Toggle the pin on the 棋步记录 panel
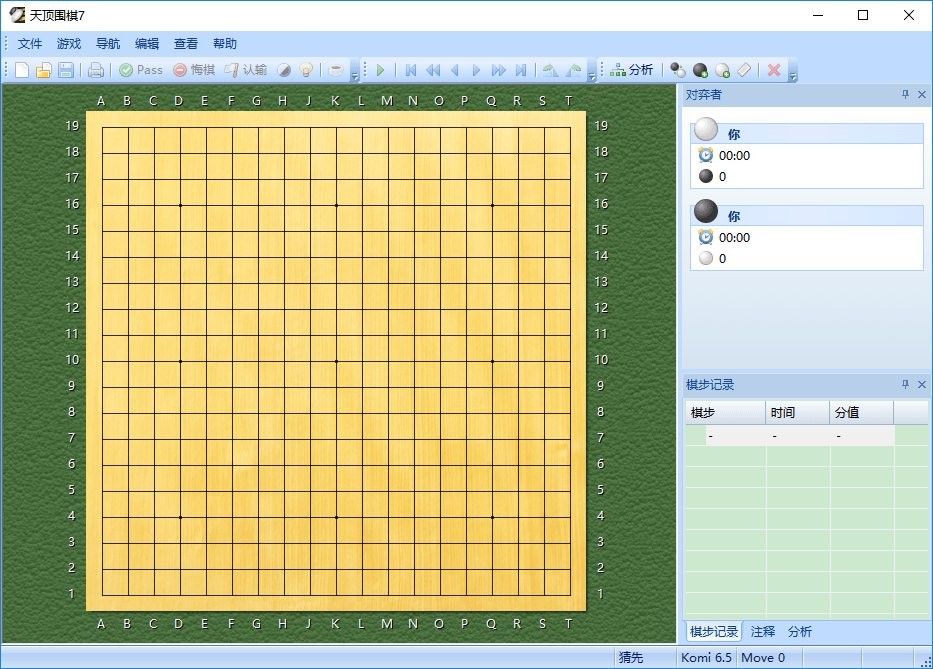Image resolution: width=933 pixels, height=669 pixels. point(907,384)
